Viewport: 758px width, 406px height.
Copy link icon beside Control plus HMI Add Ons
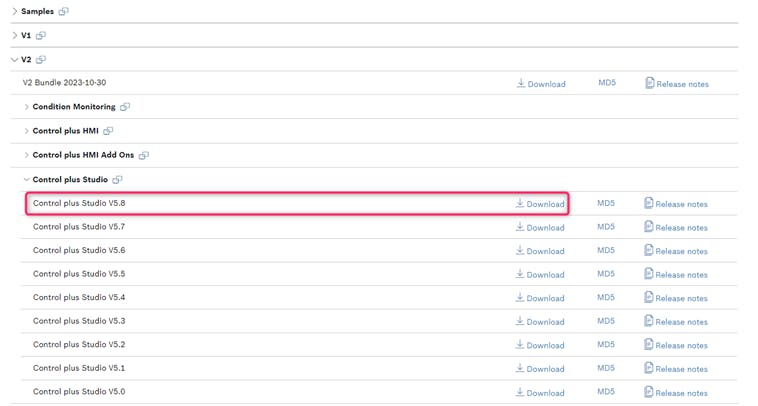(x=144, y=155)
